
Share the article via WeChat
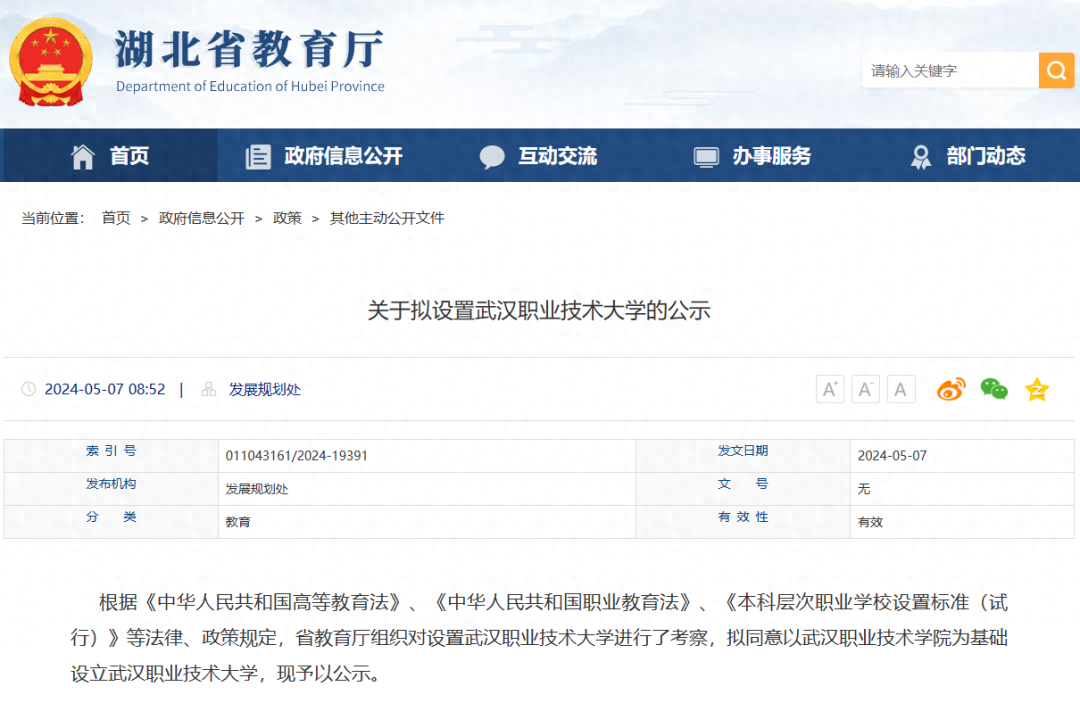(x=993, y=389)
